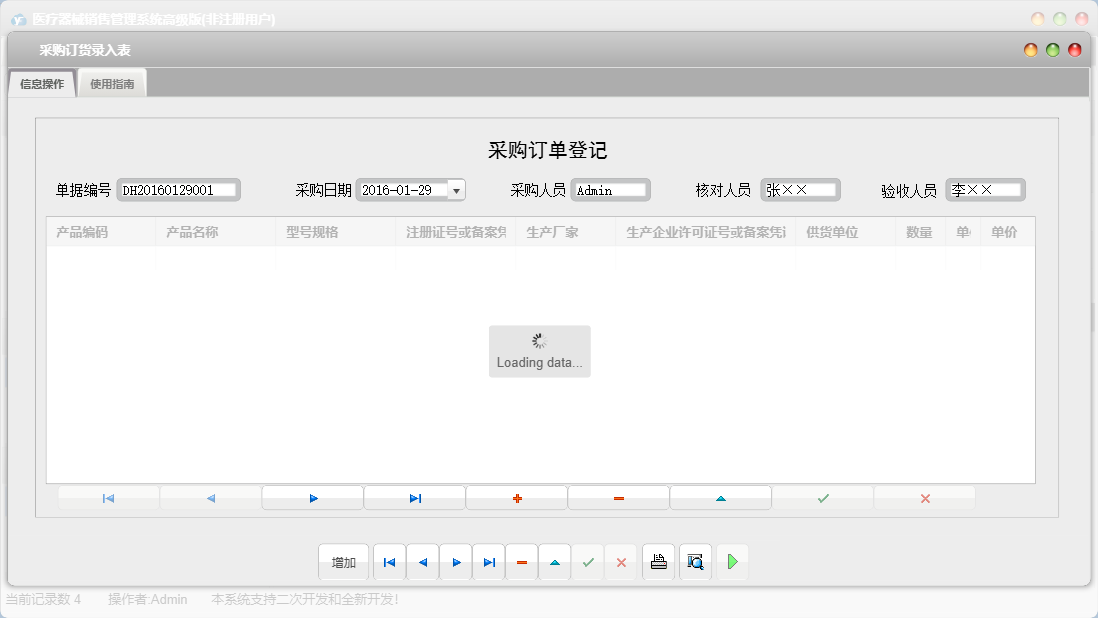Select the 采购人员 text box
Screen dimensions: 1098x618
click(612, 189)
